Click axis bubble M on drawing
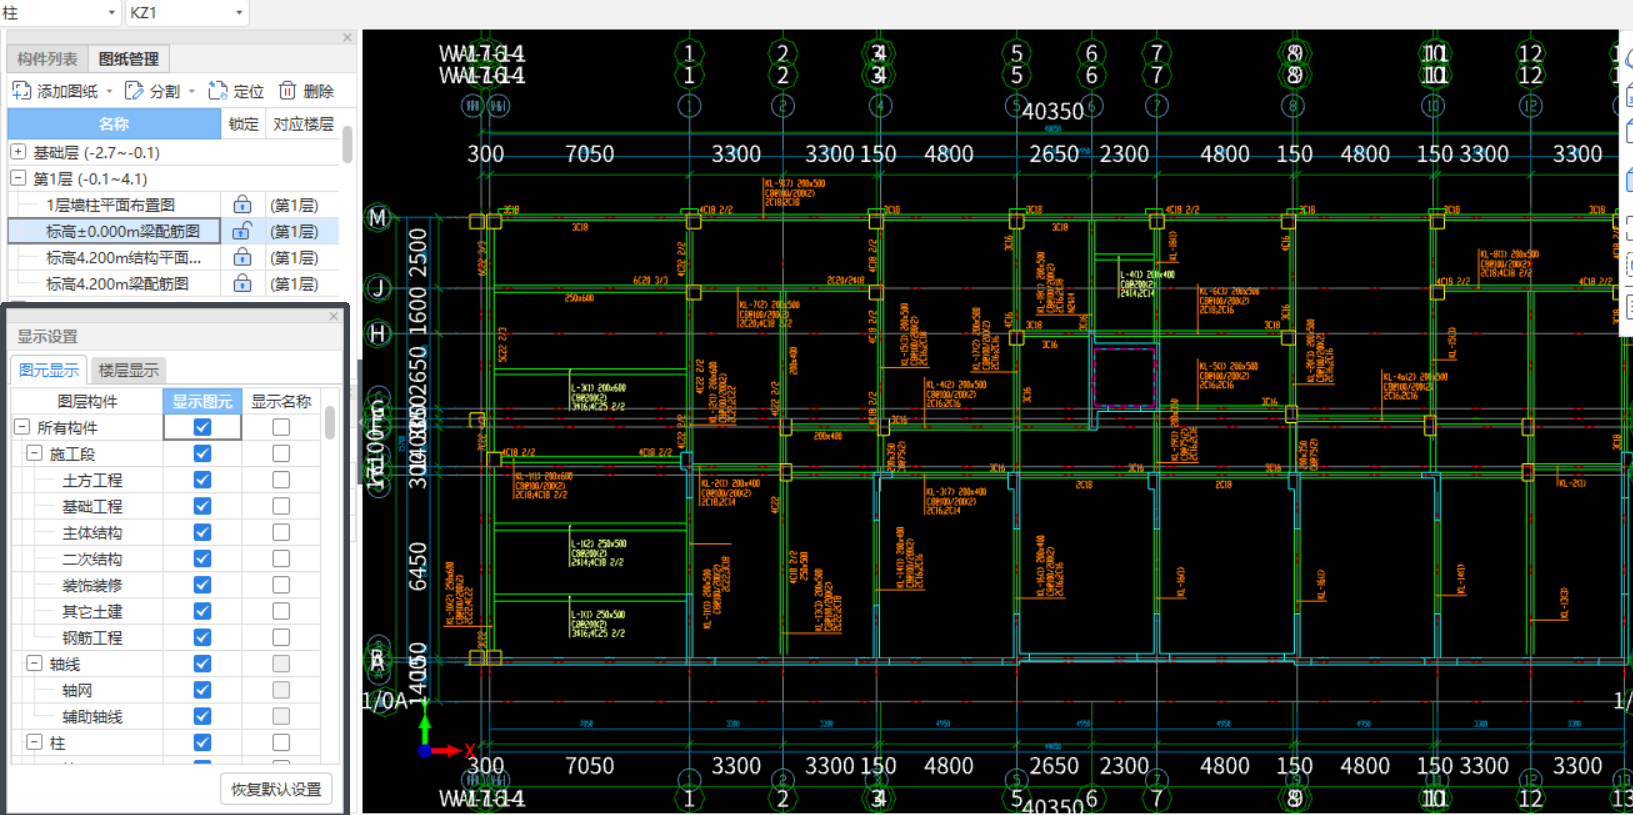This screenshot has height=815, width=1633. (x=378, y=217)
